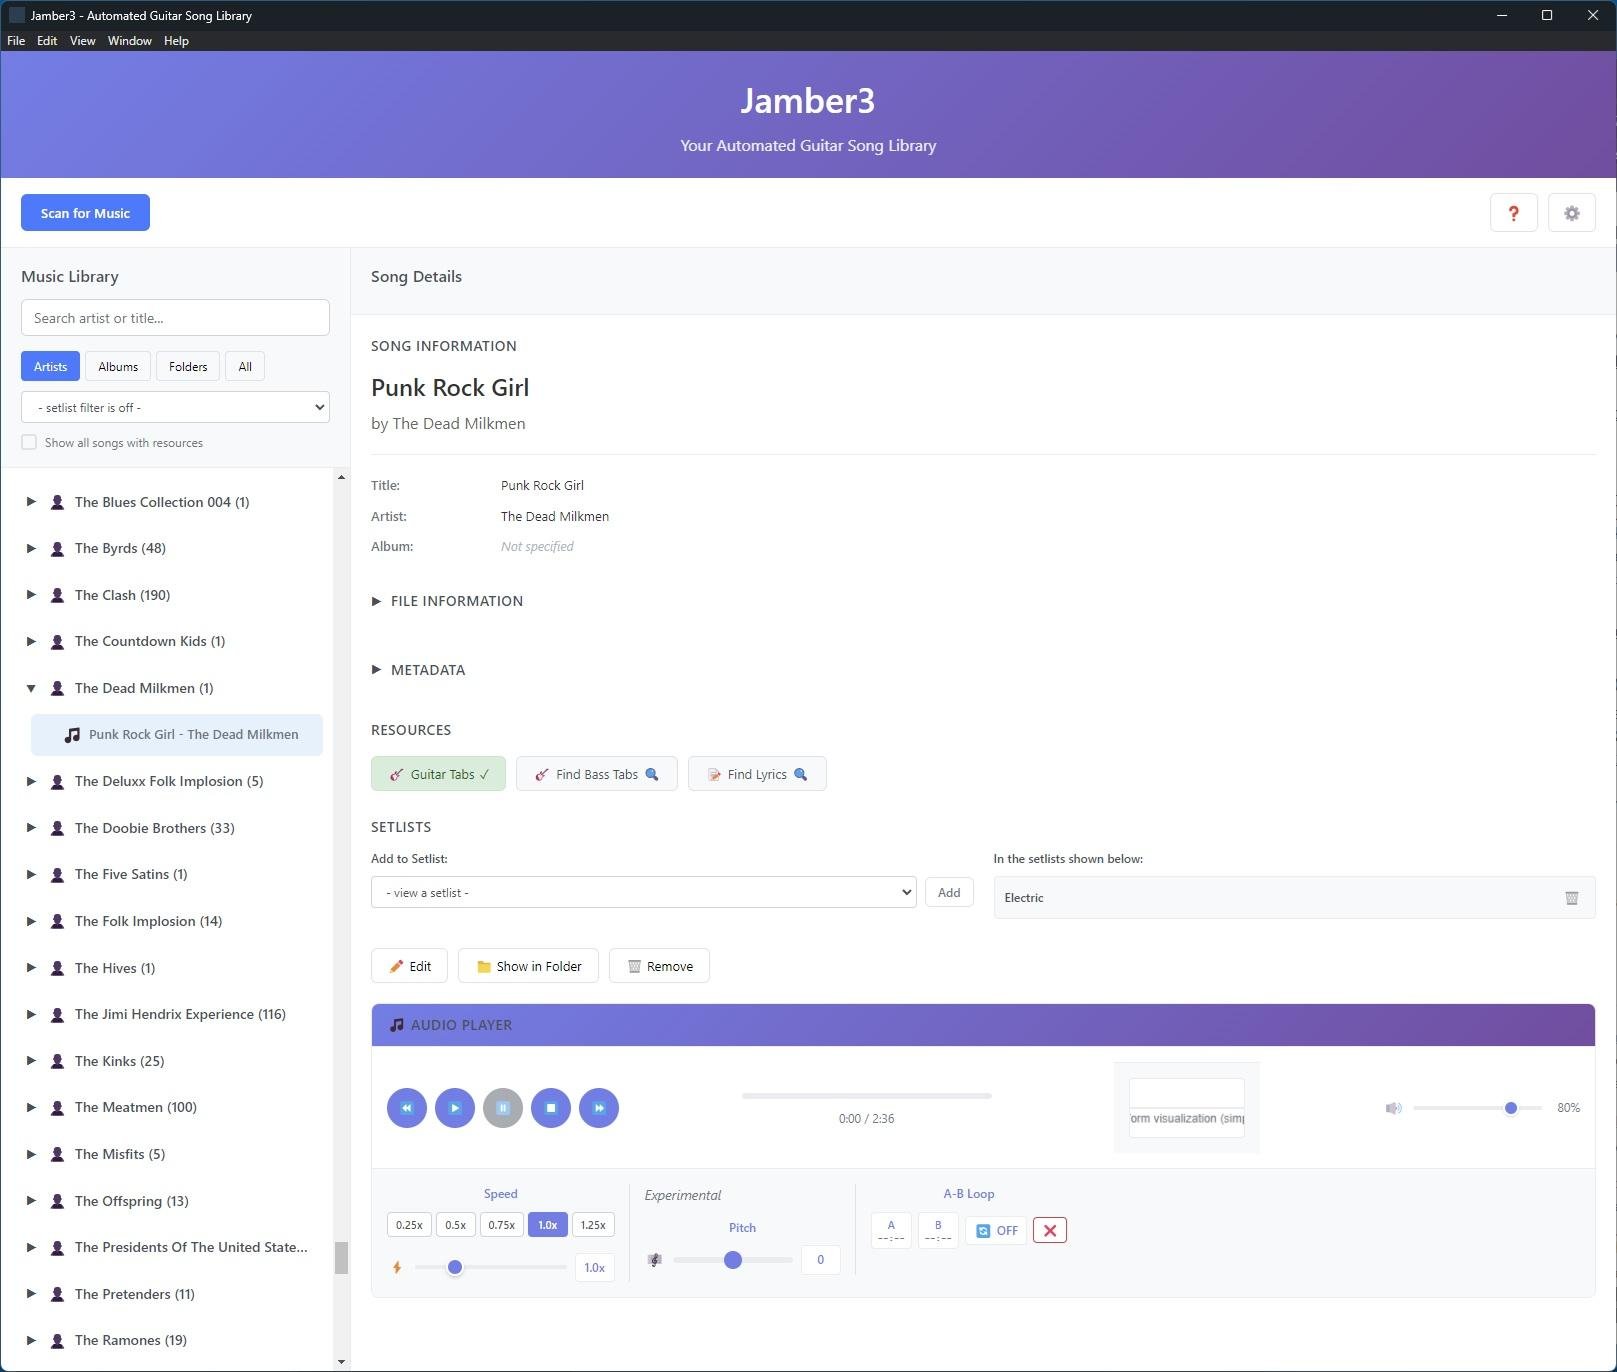Image resolution: width=1617 pixels, height=1372 pixels.
Task: Click the rewind playback button
Action: [407, 1108]
